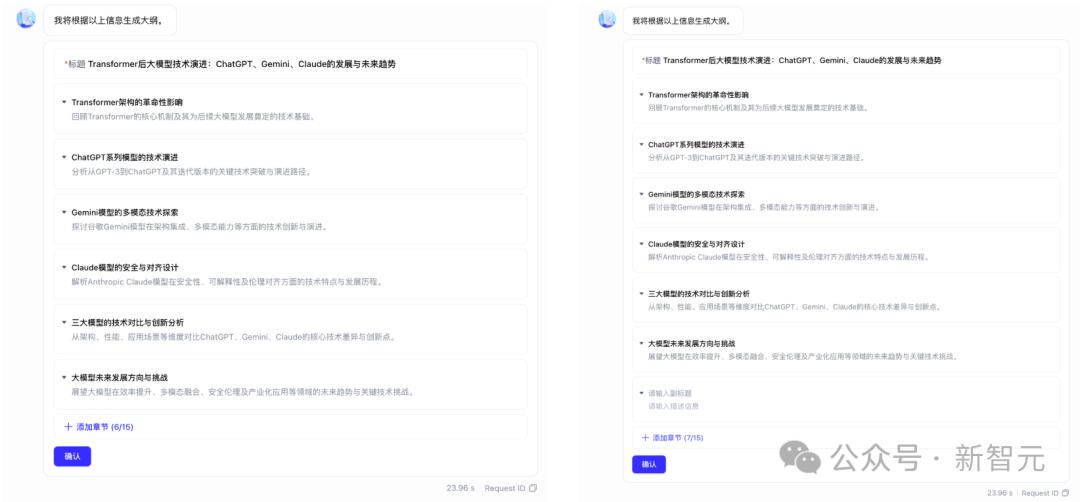Edit heading ChatGPT系列模型的技术演进 in 6-chapter outline
1080x502 pixels.
125,157
